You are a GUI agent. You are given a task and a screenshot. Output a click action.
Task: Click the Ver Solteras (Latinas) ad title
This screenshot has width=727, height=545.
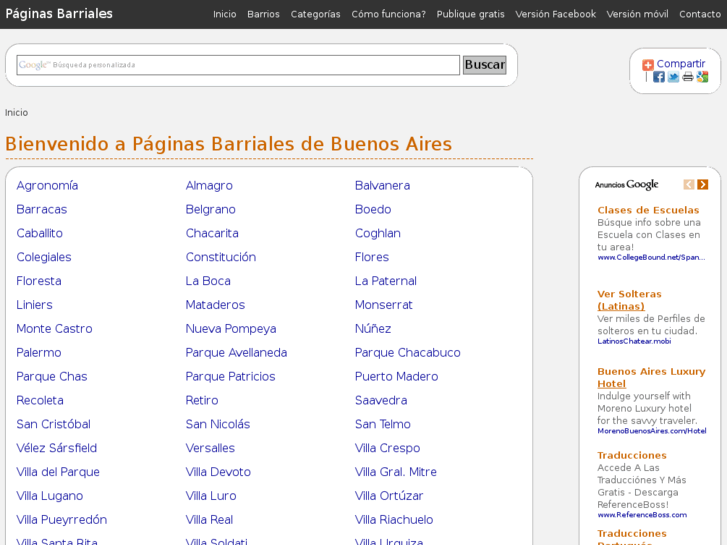pyautogui.click(x=629, y=300)
